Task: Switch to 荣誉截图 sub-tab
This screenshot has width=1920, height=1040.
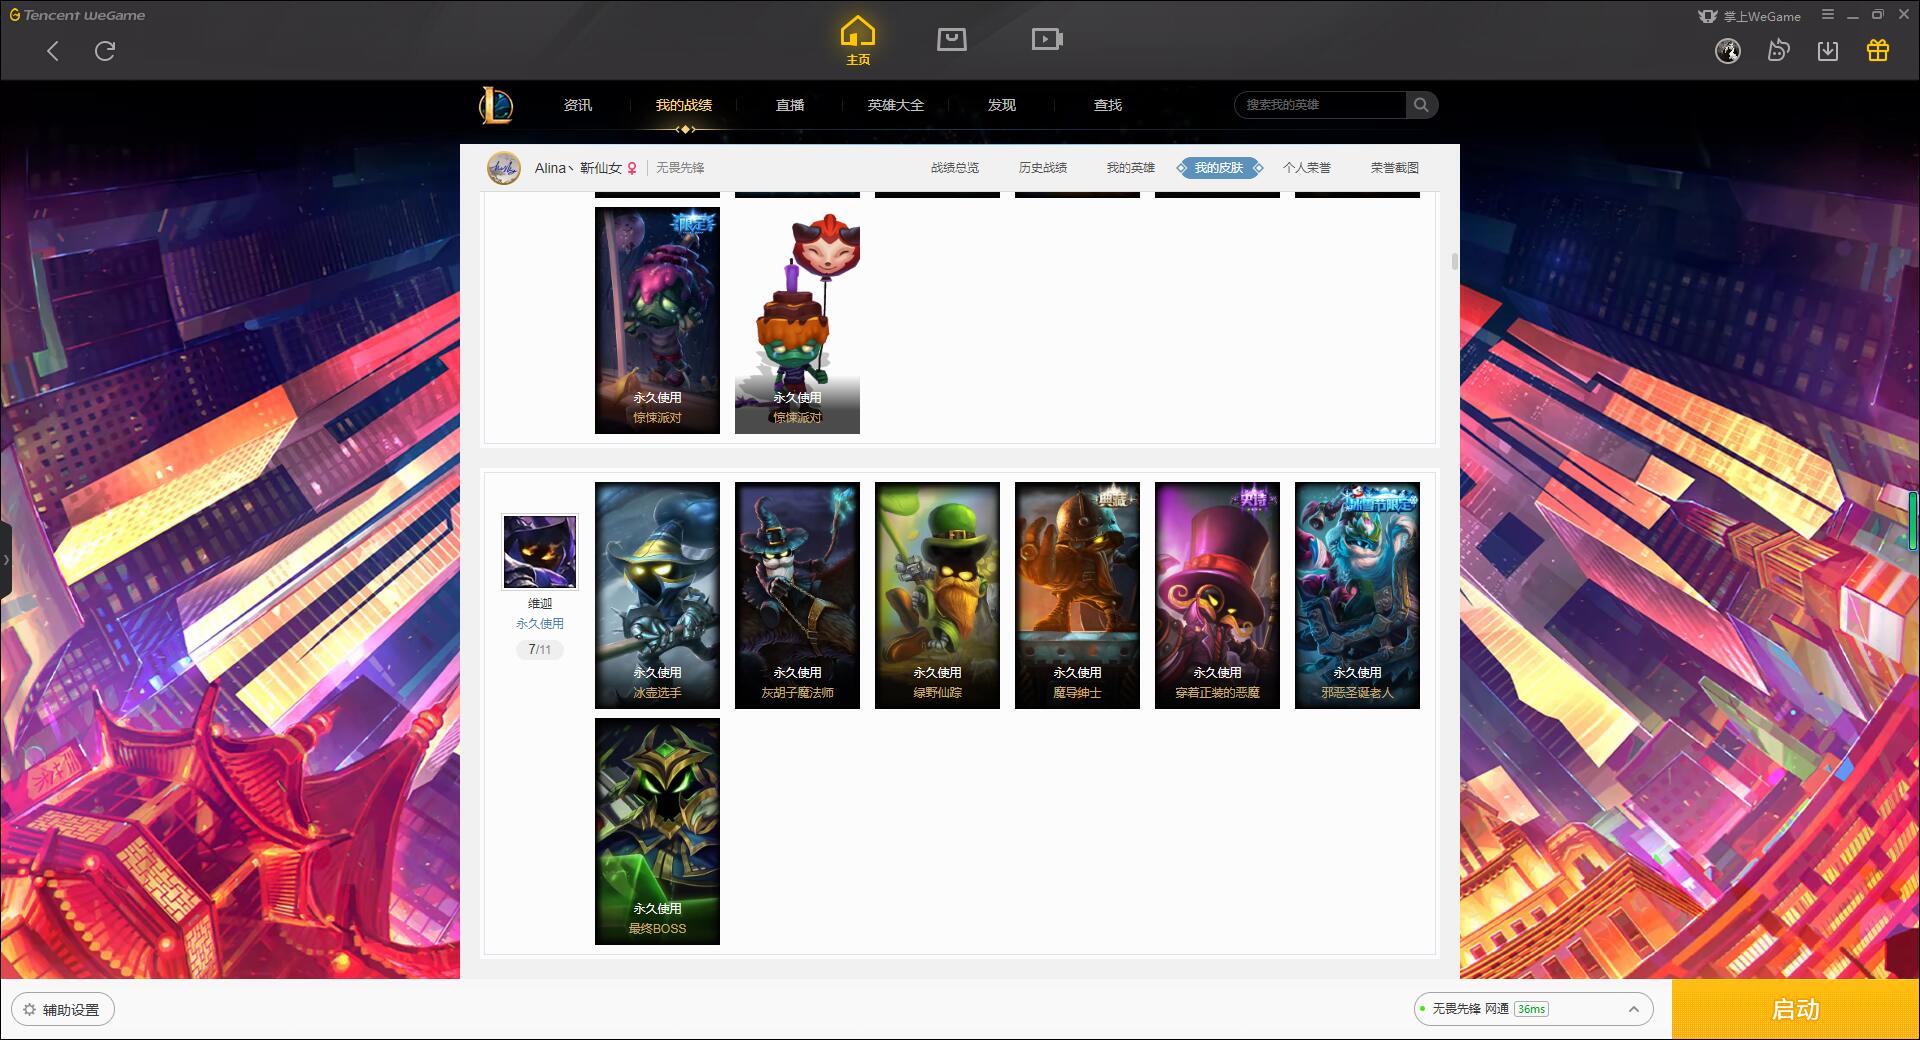Action: (1395, 168)
